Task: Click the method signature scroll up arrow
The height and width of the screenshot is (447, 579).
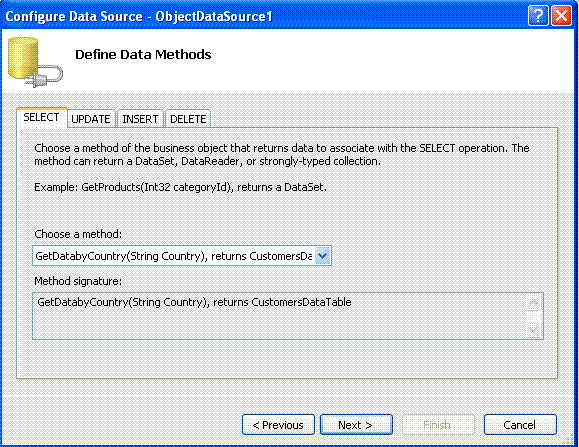Action: point(534,303)
